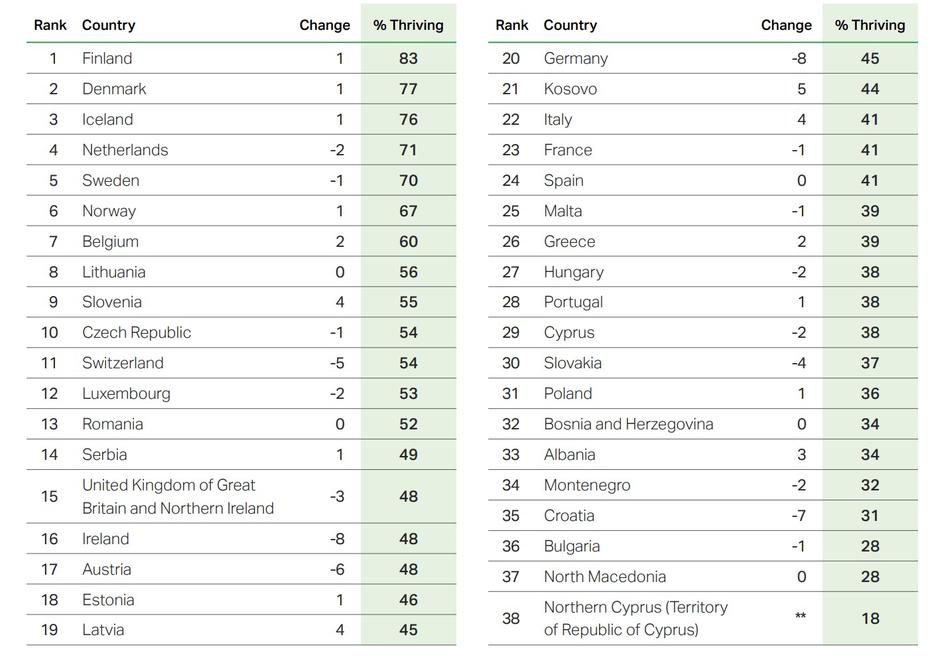The image size is (940, 657).
Task: Select Ireland's -8 change value
Action: click(337, 539)
